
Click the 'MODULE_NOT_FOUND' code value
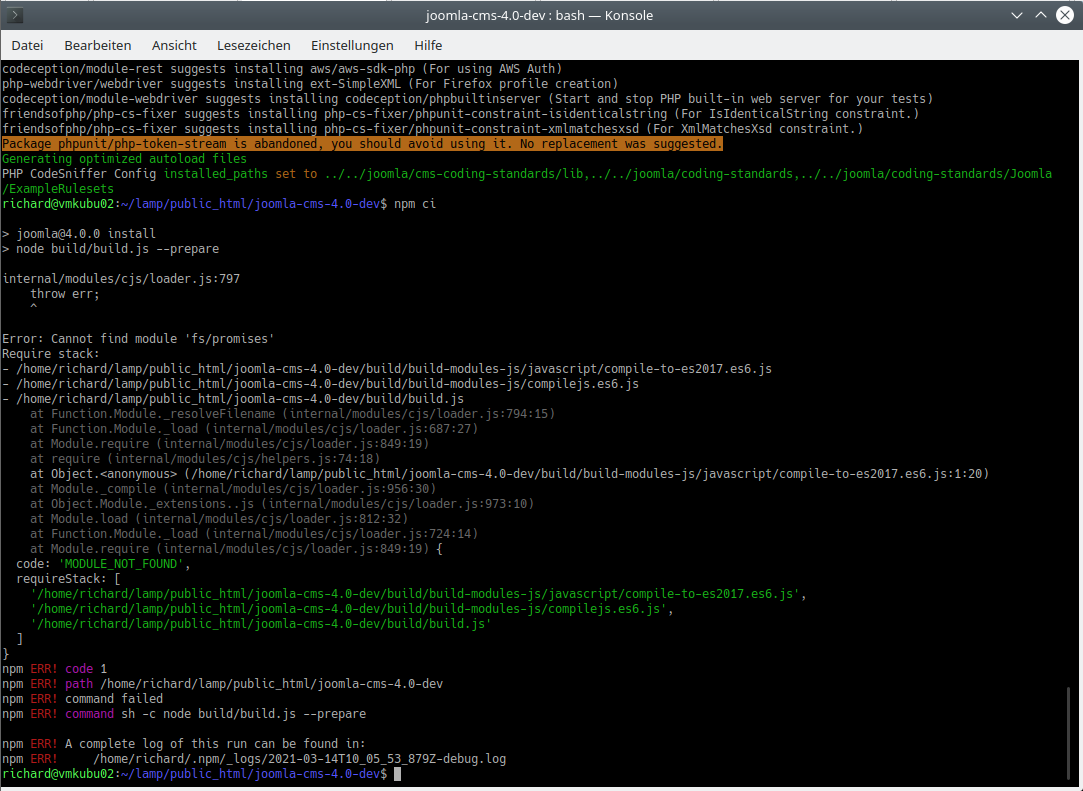coord(121,564)
